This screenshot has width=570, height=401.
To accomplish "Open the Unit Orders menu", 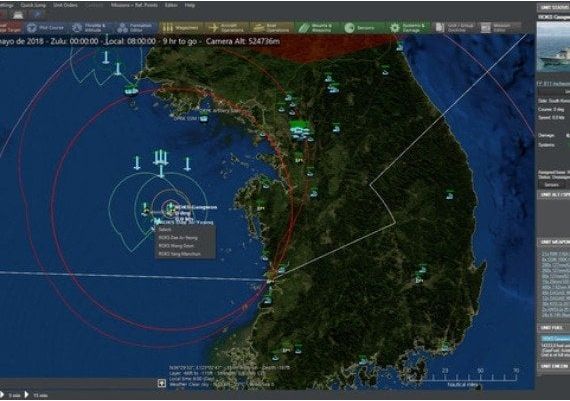I will [x=65, y=5].
